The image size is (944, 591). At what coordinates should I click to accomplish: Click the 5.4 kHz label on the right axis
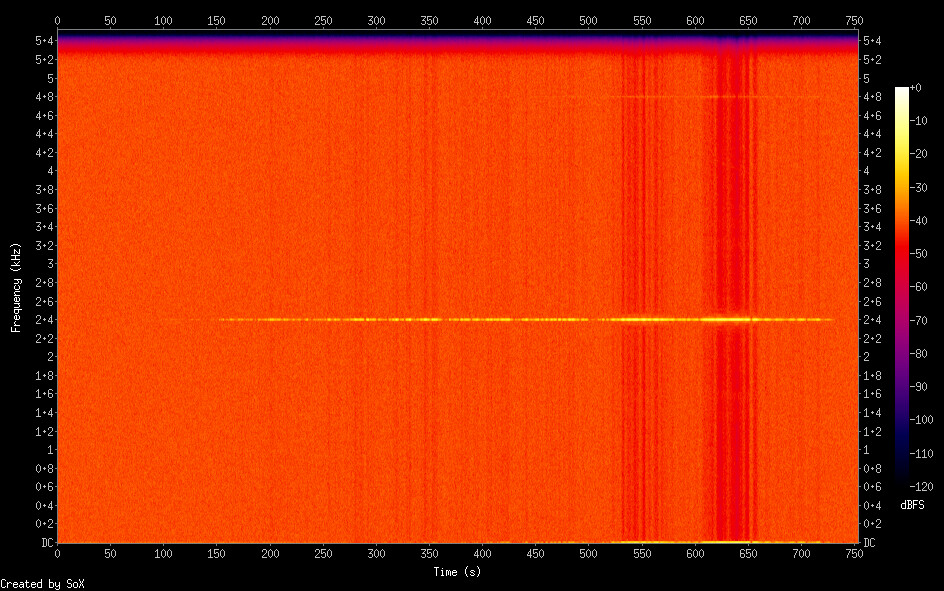coord(870,41)
